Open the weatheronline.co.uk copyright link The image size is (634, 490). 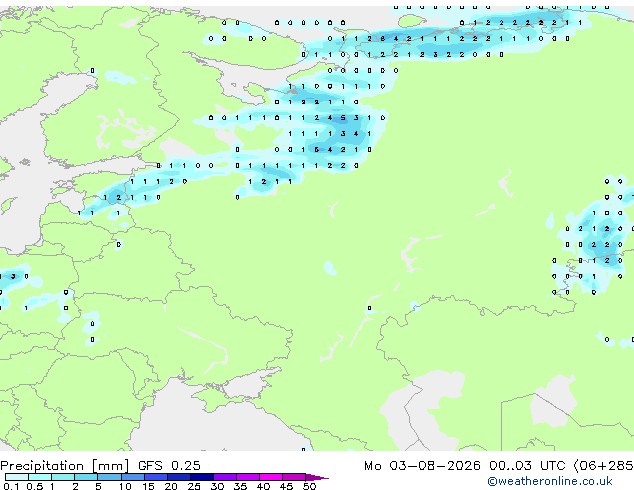tap(550, 481)
